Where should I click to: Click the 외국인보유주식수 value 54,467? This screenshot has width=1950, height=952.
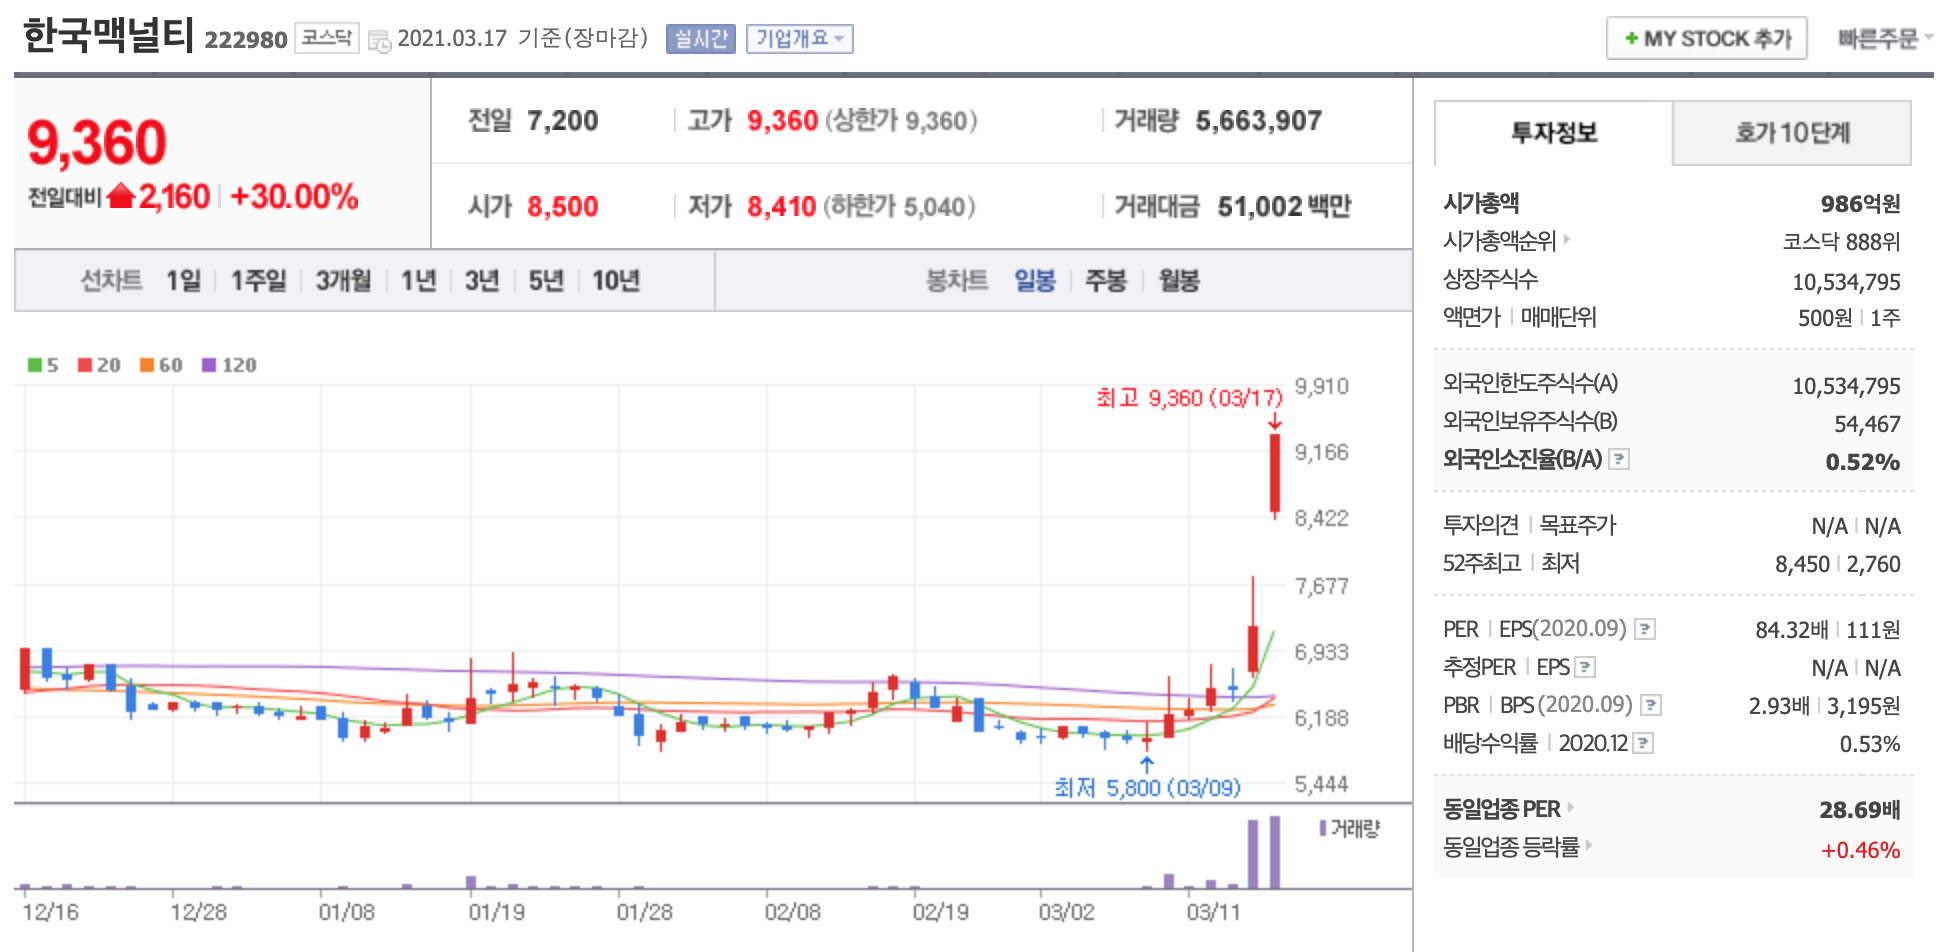(1867, 424)
